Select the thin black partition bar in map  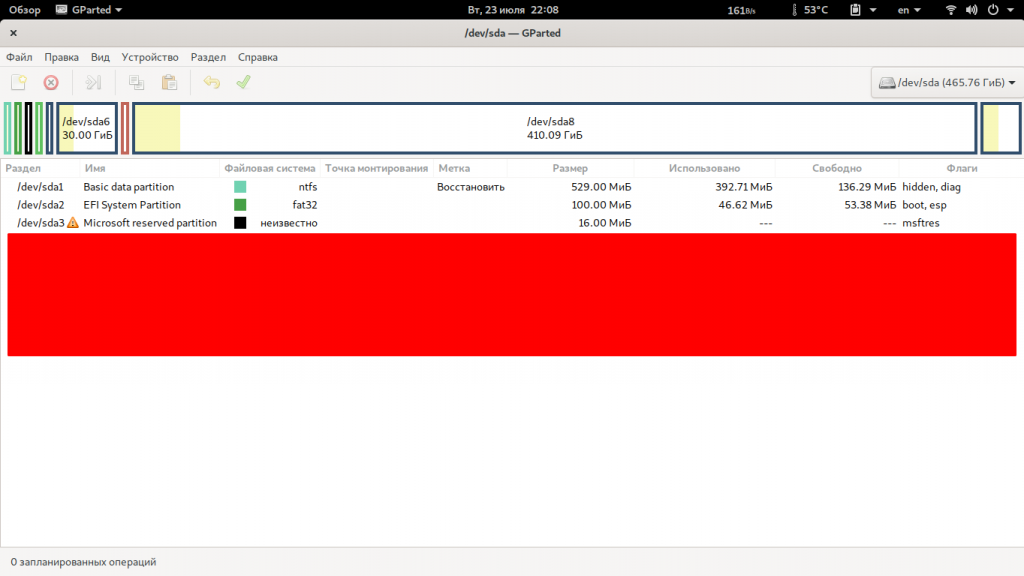(x=28, y=128)
